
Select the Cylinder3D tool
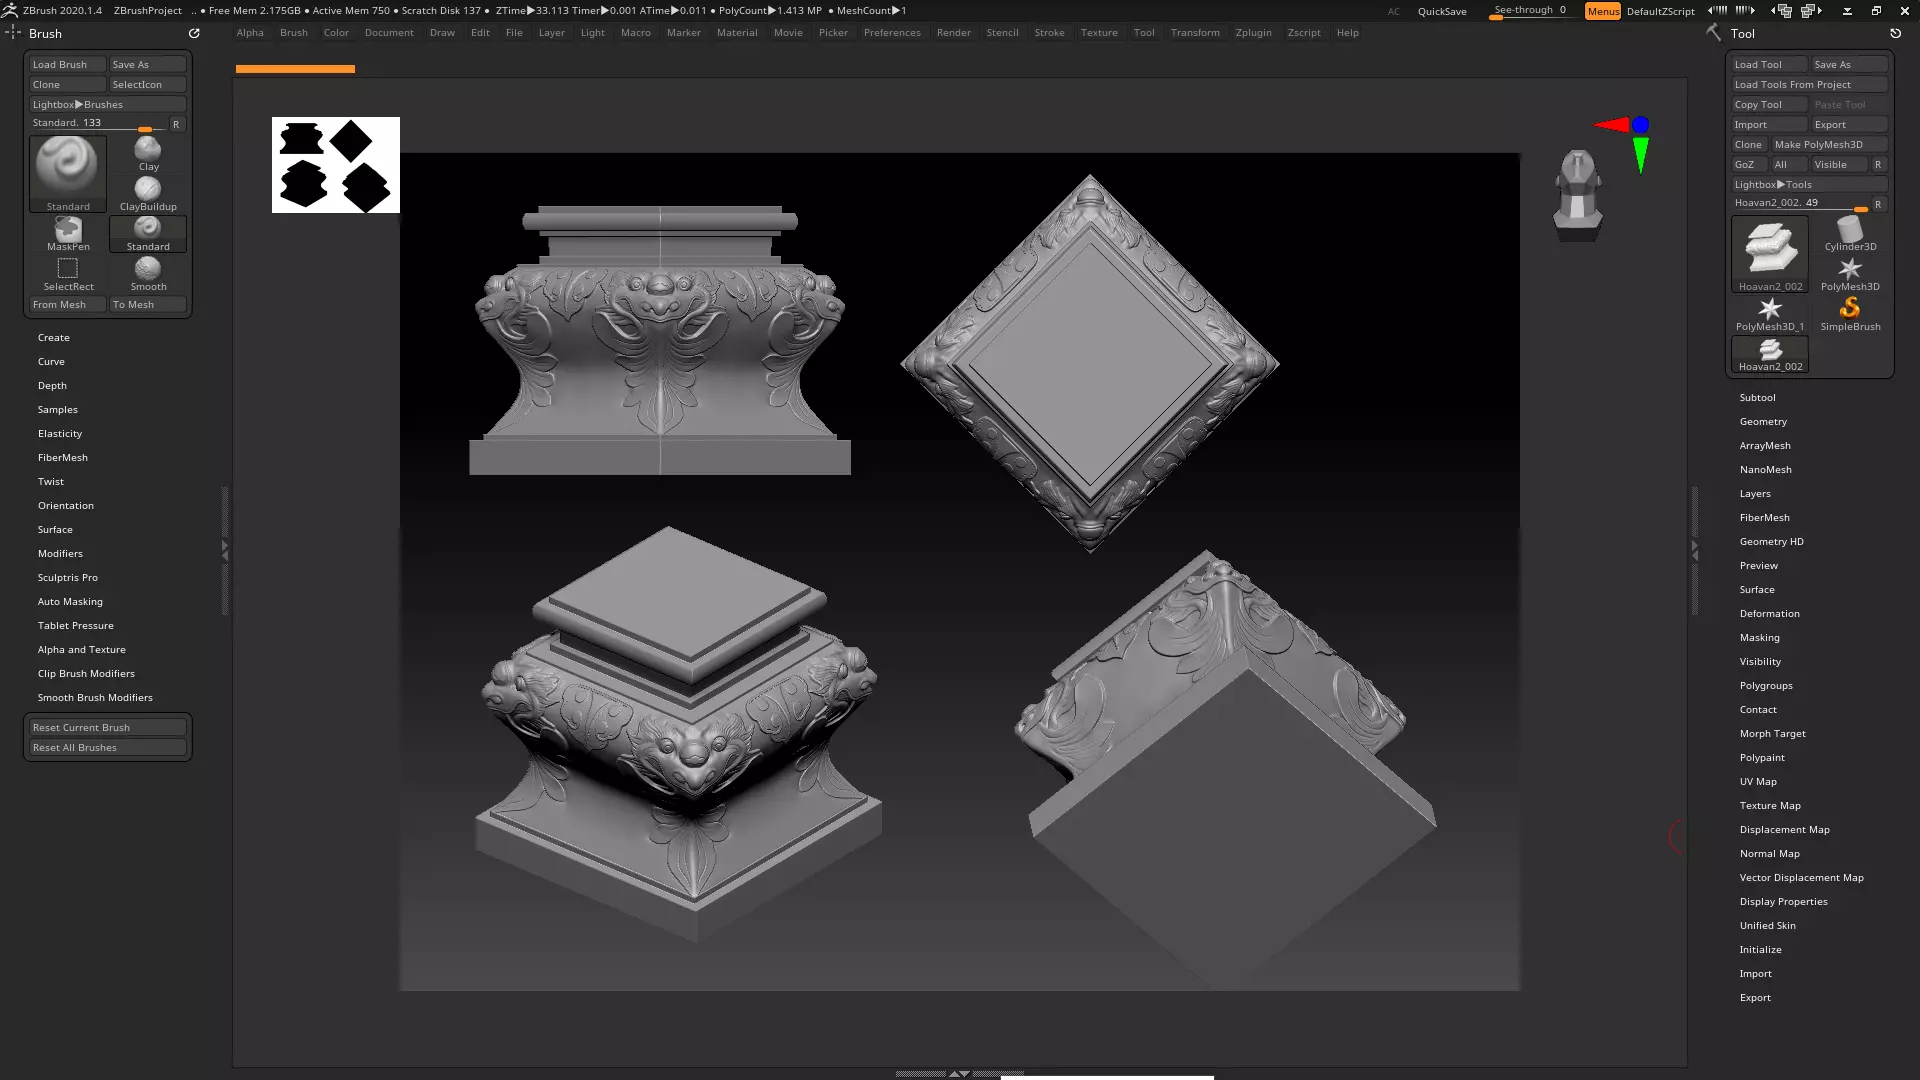pos(1850,232)
